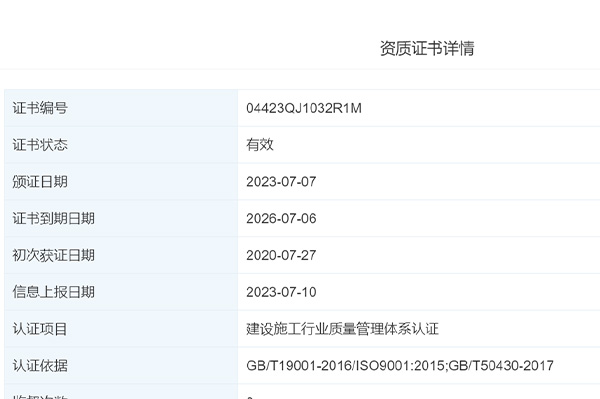
Task: Select the 有效 status value
Action: [x=260, y=145]
